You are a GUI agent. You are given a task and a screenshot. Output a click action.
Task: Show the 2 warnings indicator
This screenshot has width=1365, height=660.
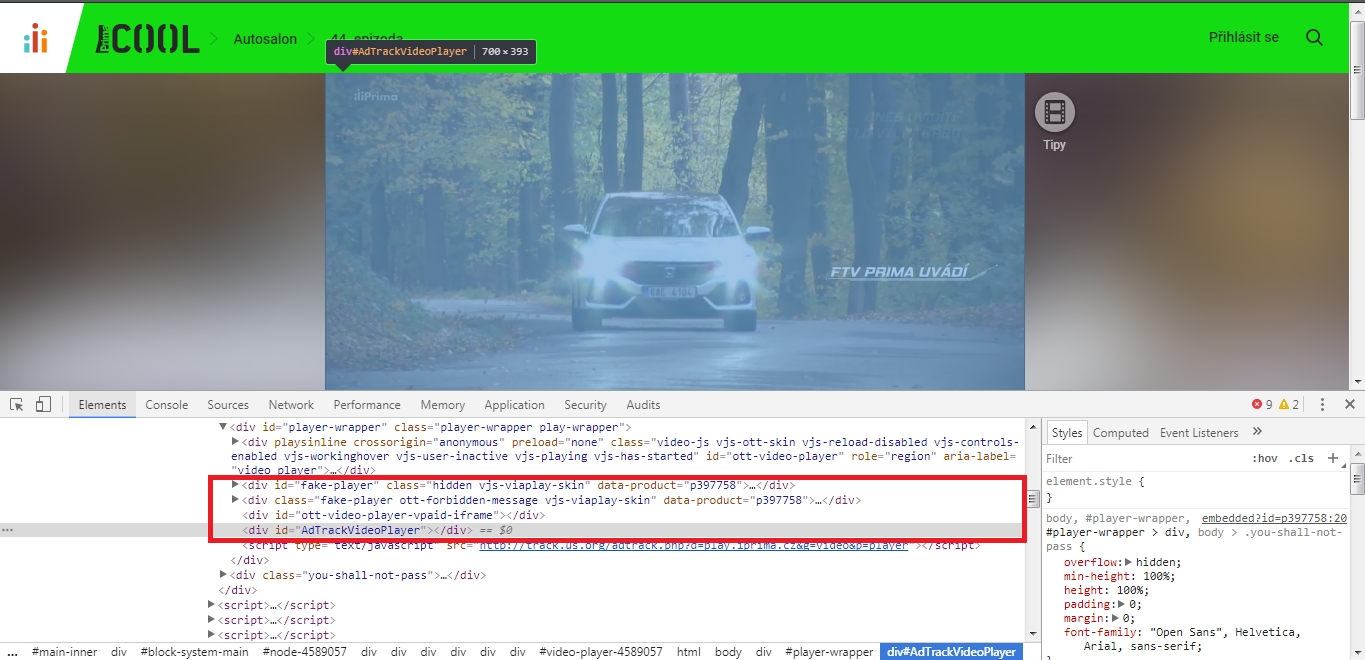click(1289, 404)
